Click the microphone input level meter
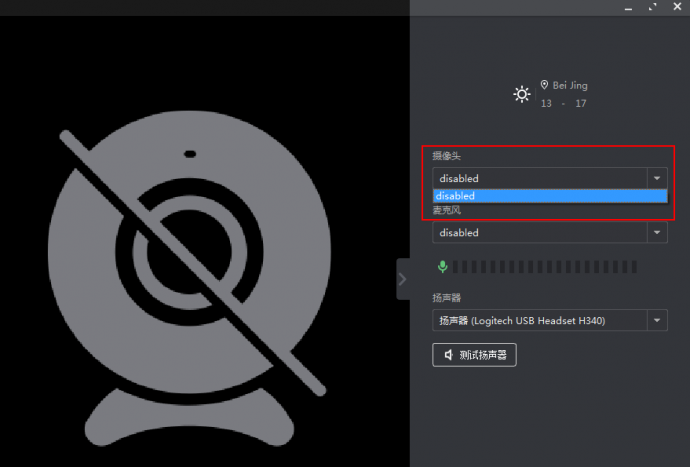 [x=545, y=267]
